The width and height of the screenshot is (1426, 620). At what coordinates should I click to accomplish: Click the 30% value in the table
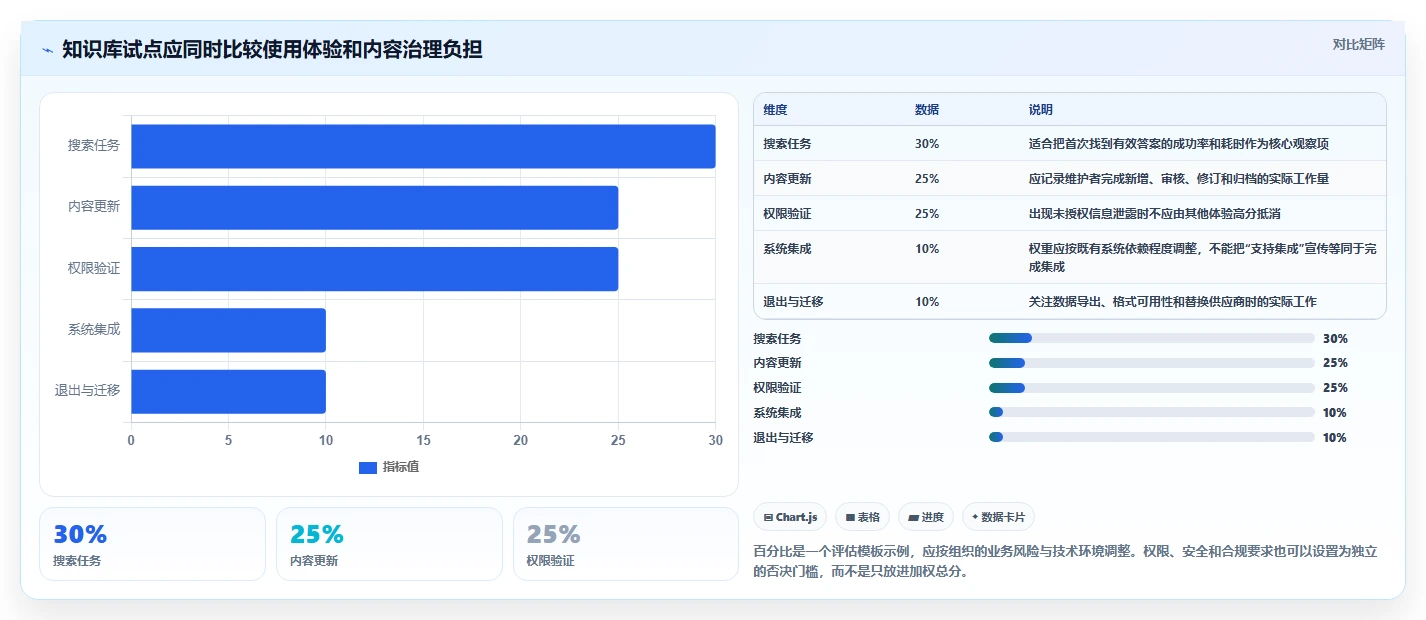pyautogui.click(x=927, y=144)
